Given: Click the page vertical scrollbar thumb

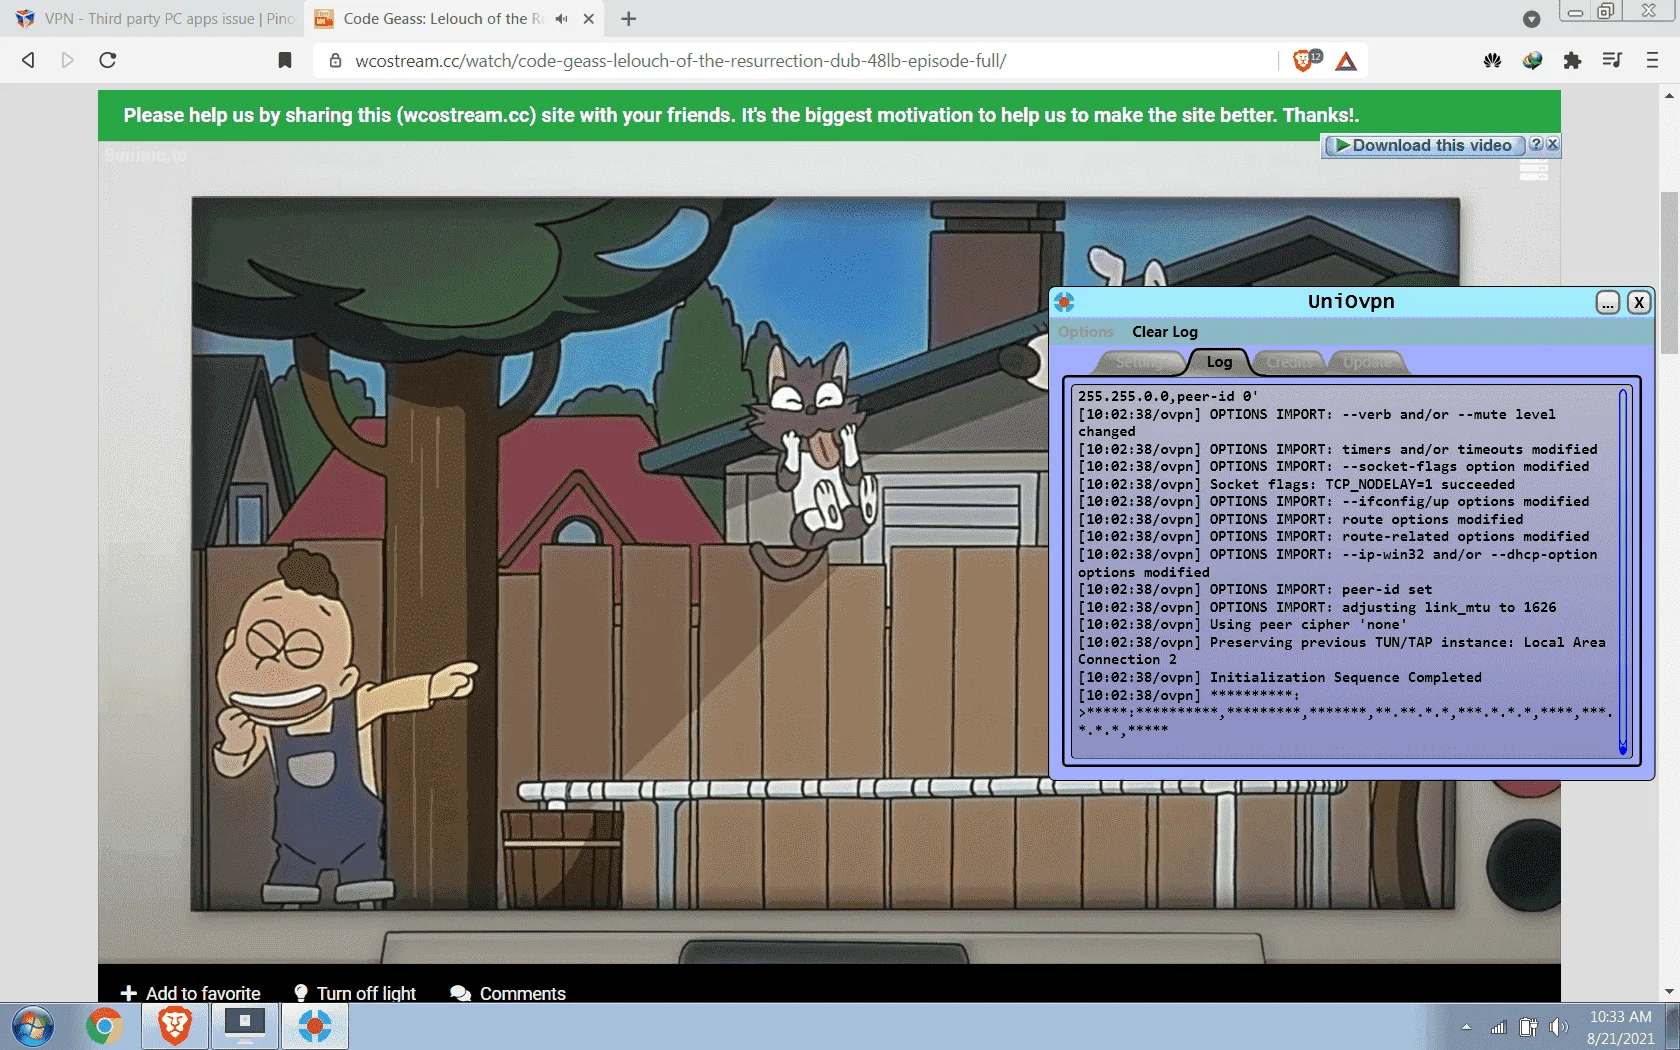Looking at the screenshot, I should click(1669, 272).
